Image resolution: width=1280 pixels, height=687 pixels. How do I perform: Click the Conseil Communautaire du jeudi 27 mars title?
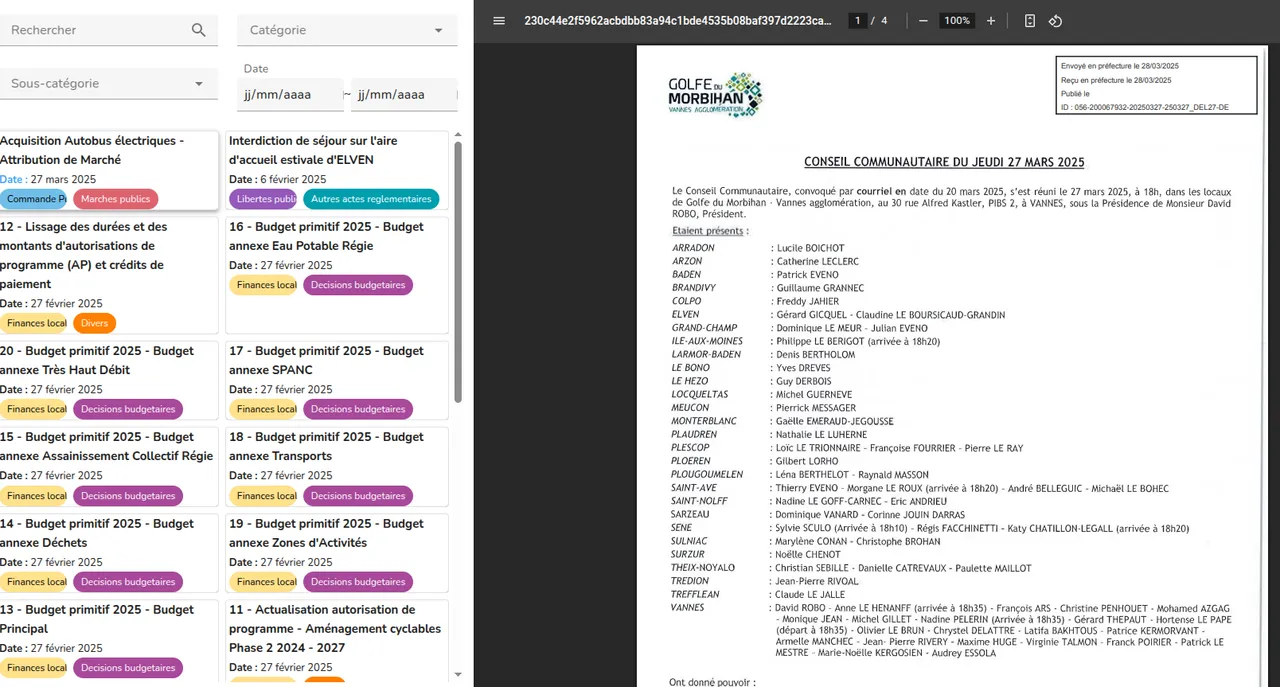[x=944, y=162]
